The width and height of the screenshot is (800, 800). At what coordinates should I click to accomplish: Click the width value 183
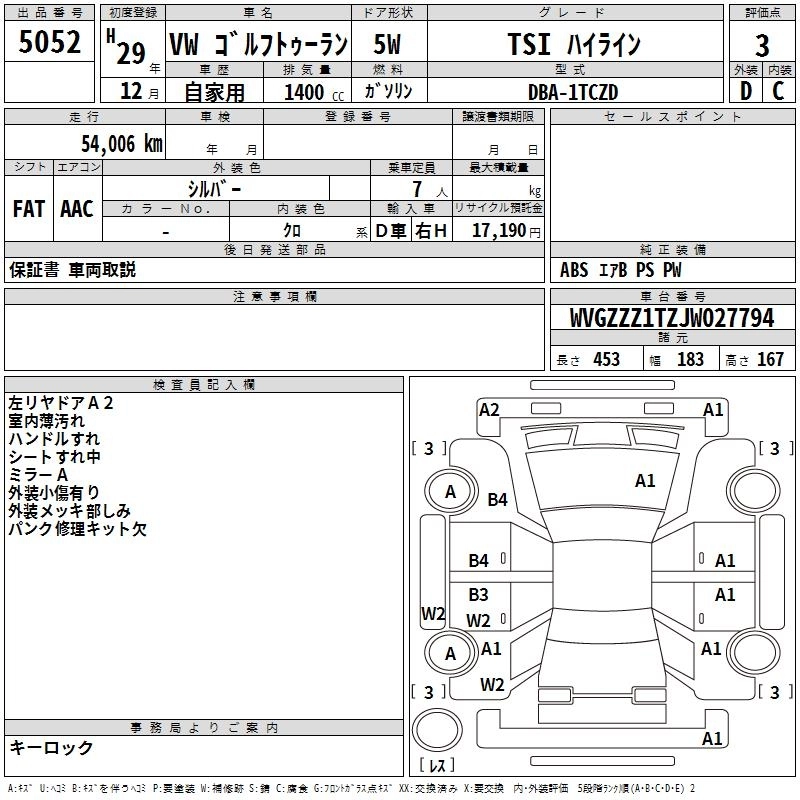pyautogui.click(x=690, y=359)
